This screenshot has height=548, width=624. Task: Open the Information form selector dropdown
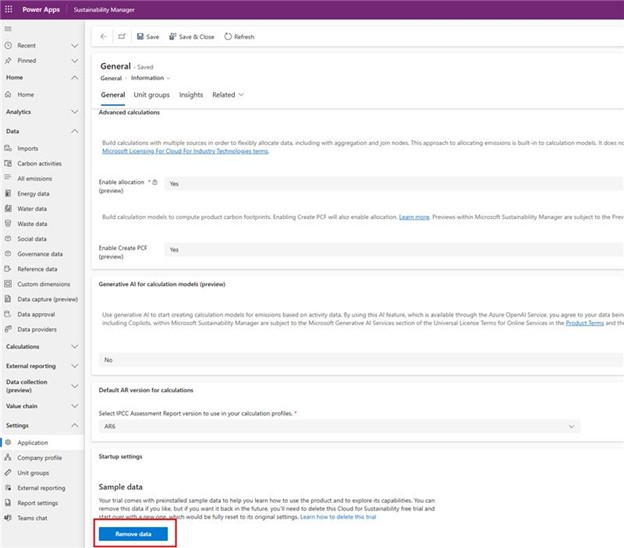coord(150,78)
